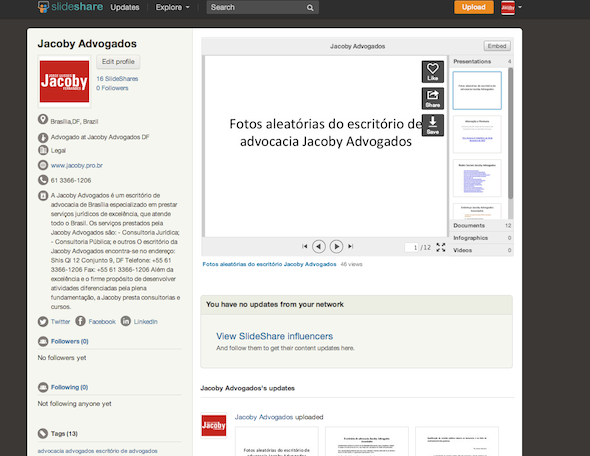
Task: Open the Twitter profile link
Action: pos(61,322)
